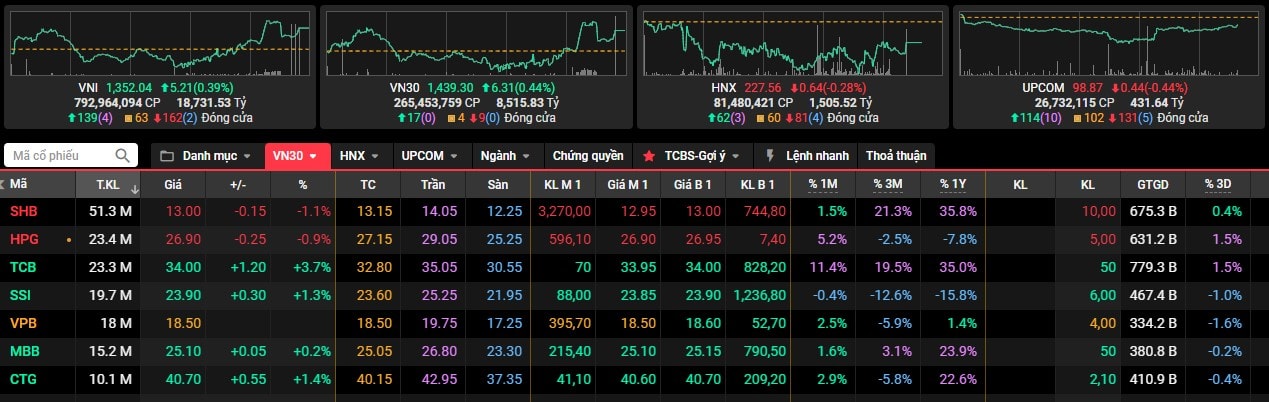Select the VN30 tab label
Image resolution: width=1269 pixels, height=402 pixels.
point(287,156)
